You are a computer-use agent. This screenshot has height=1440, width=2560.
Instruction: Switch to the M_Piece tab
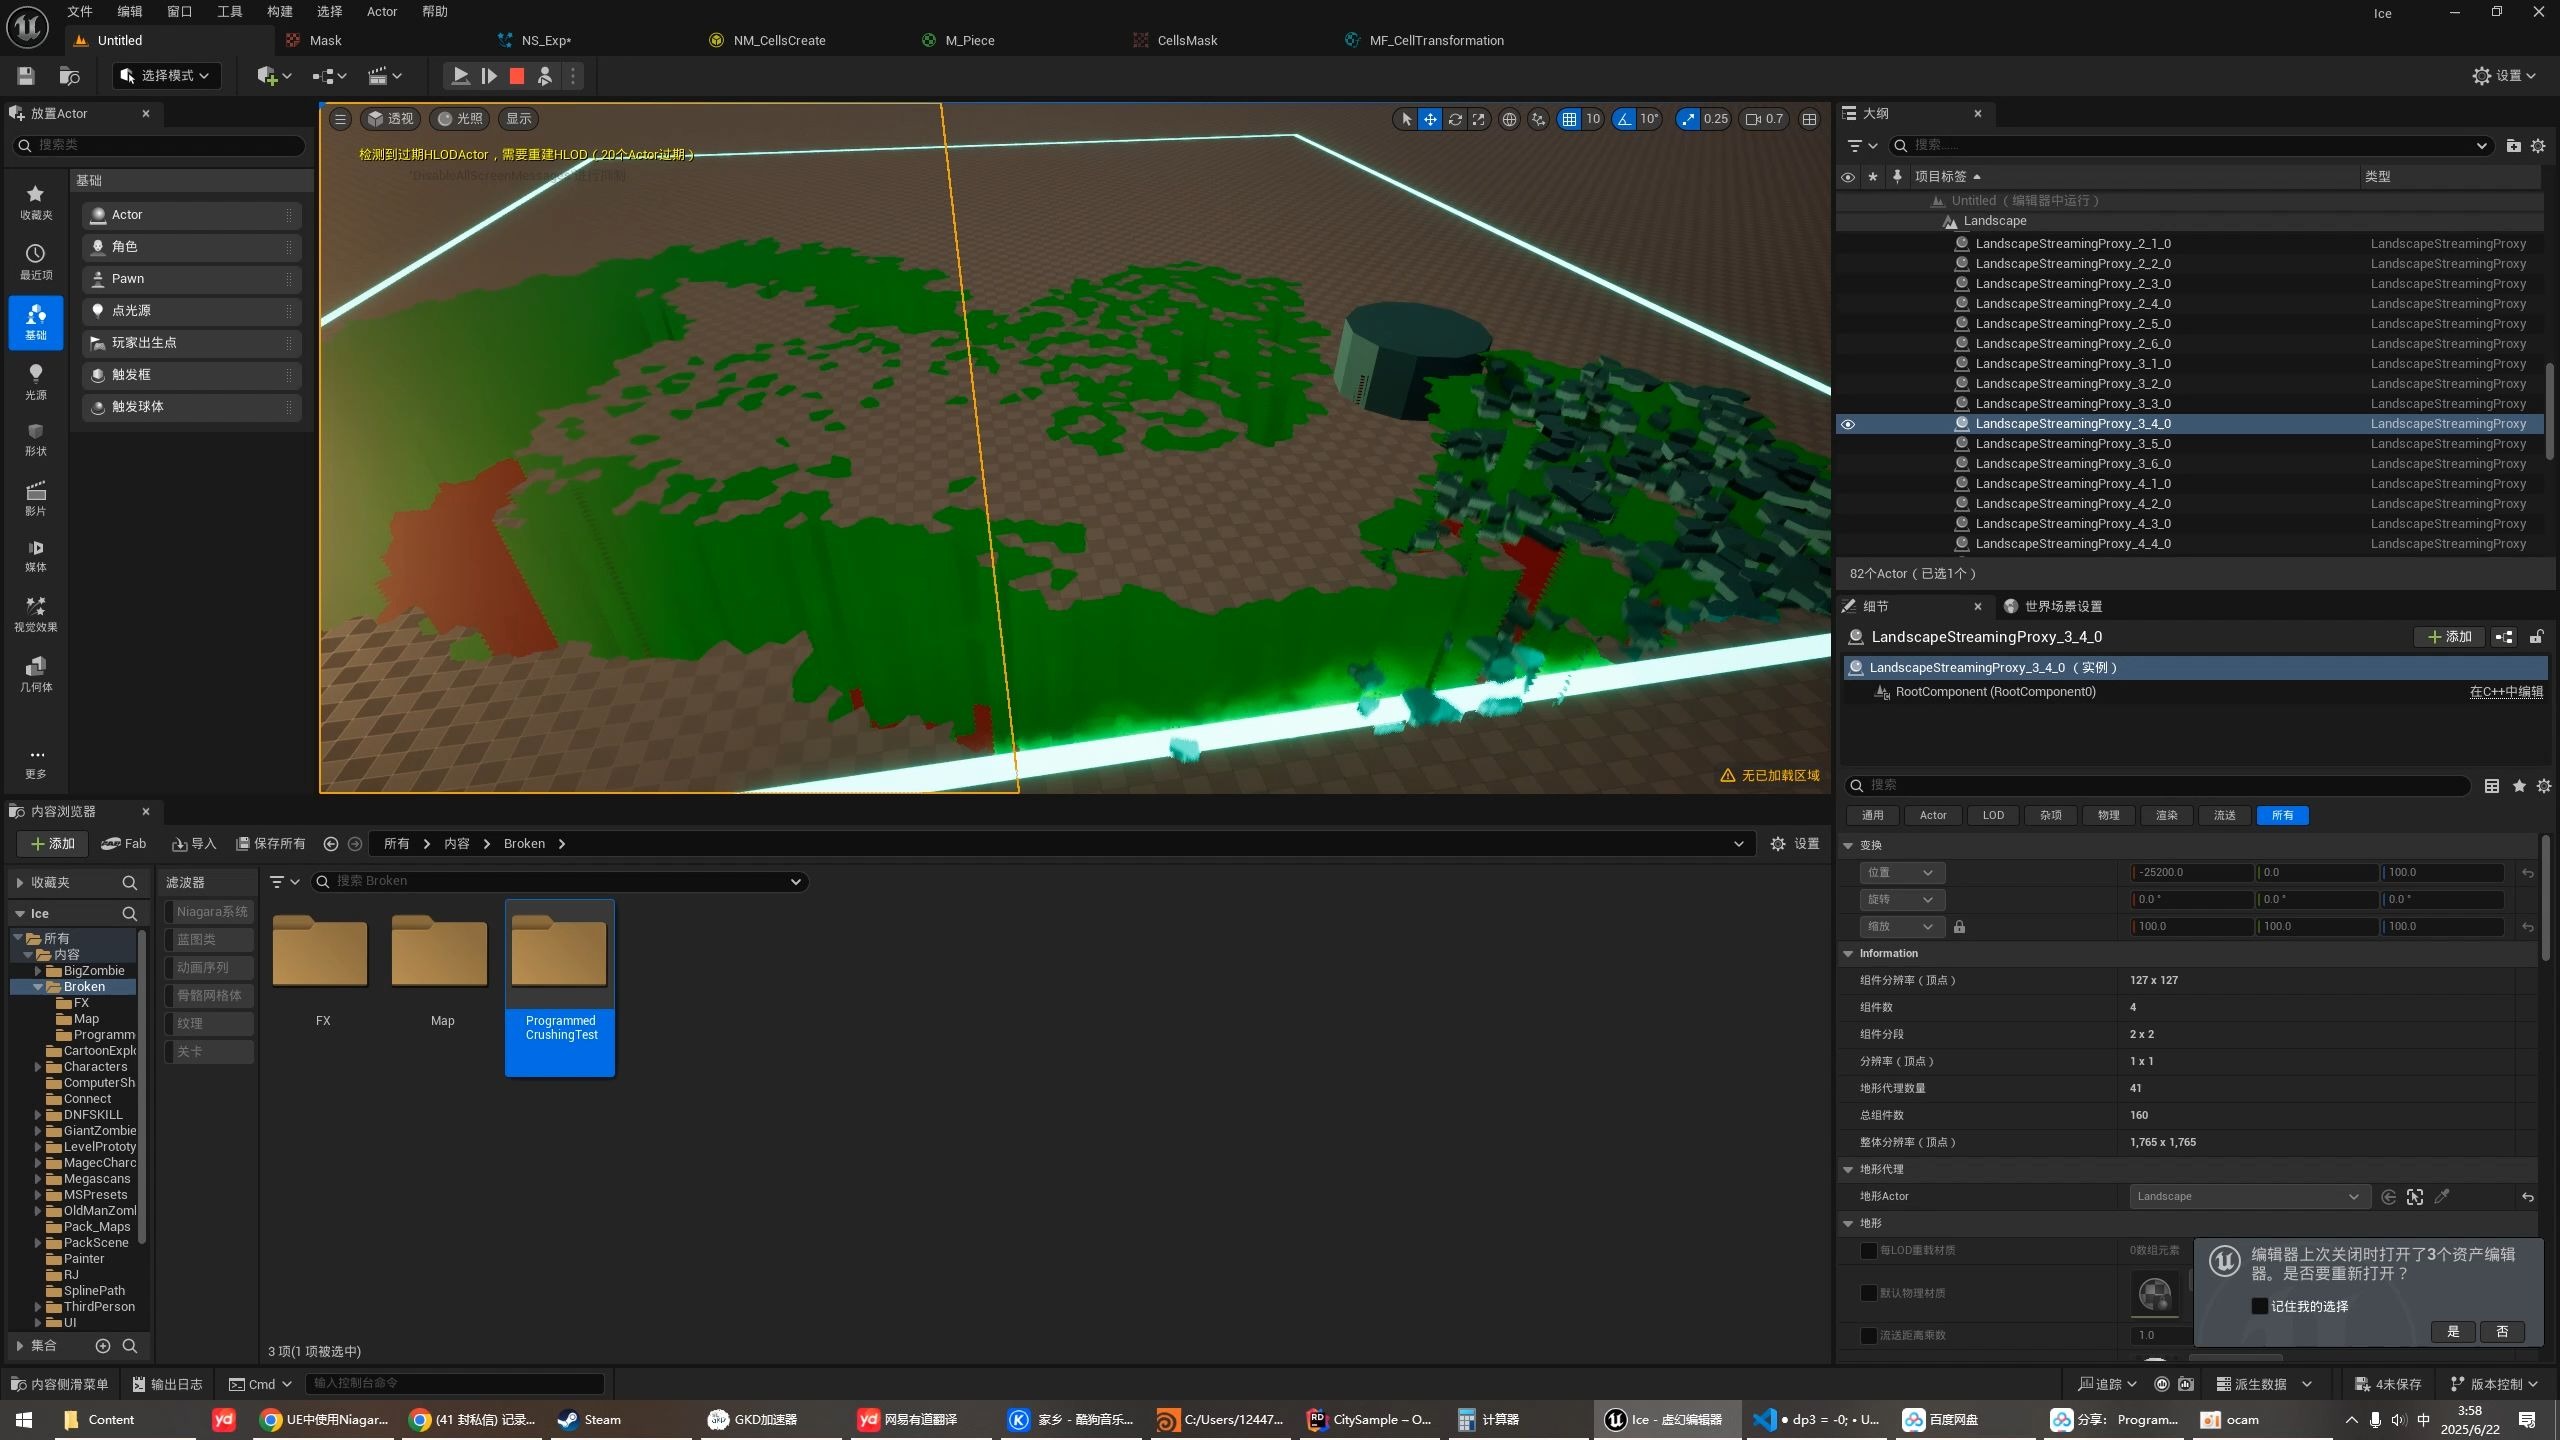coord(969,41)
